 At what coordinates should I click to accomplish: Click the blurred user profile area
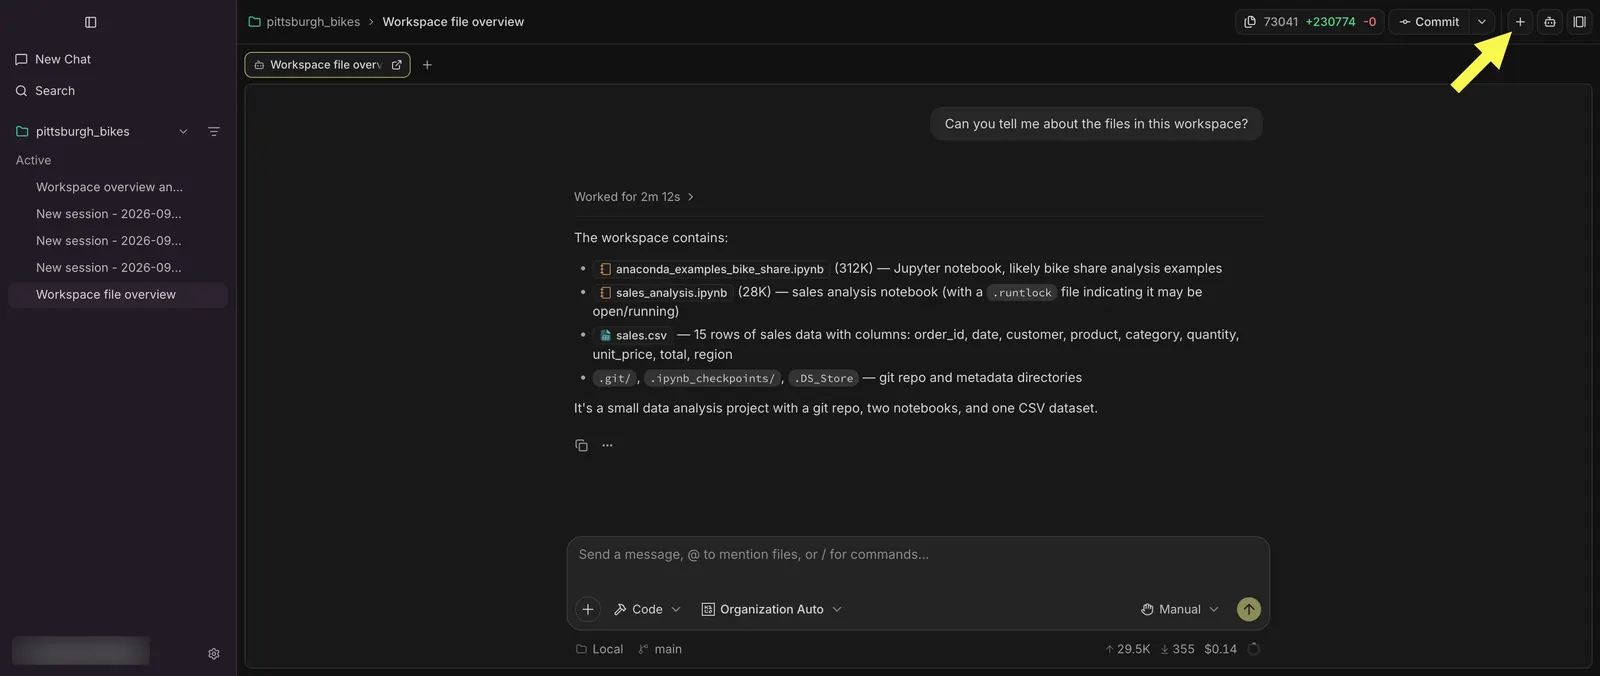tap(81, 651)
